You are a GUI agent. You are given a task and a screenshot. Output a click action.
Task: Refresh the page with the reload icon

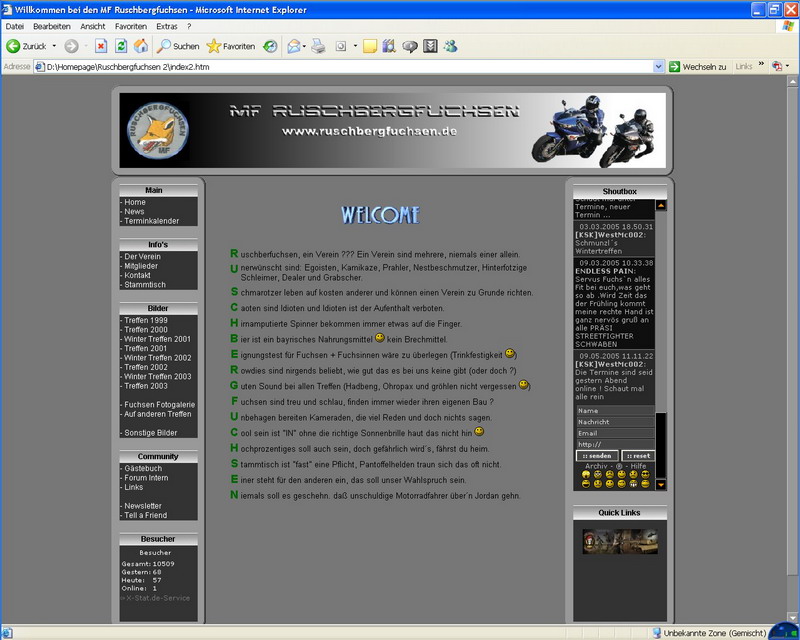pos(121,46)
